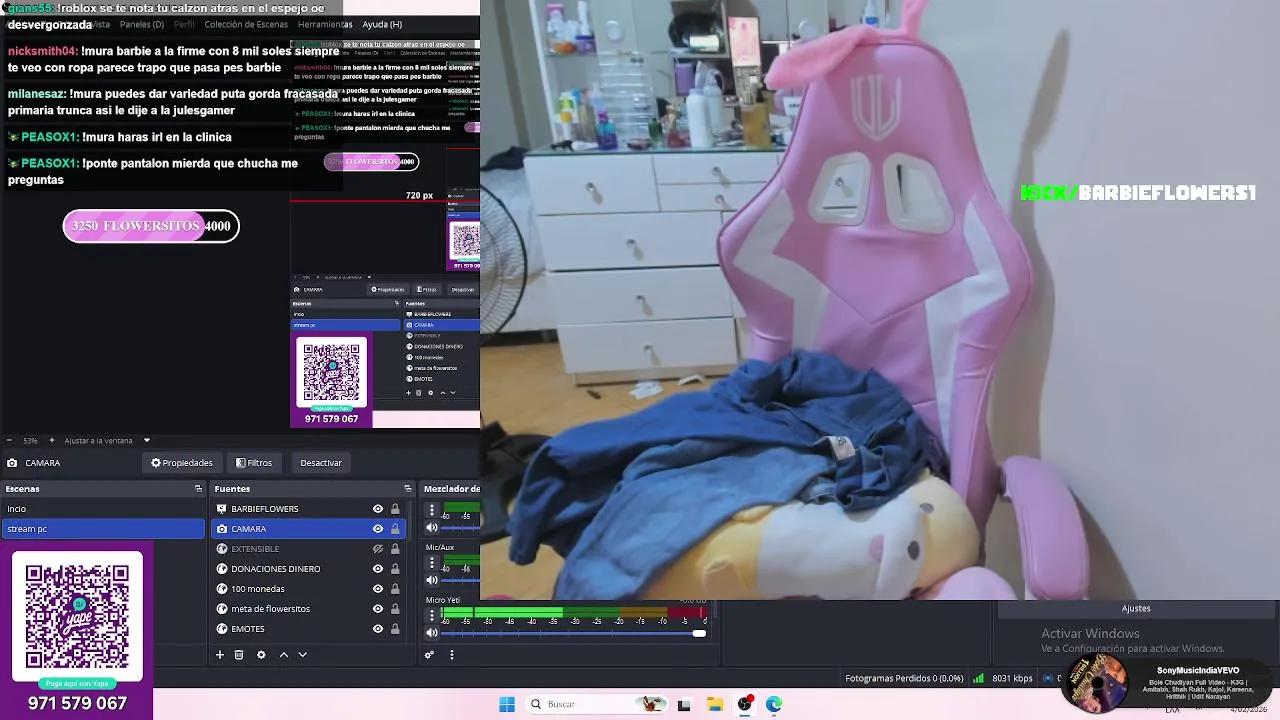Open File Explorer from taskbar

coord(715,704)
